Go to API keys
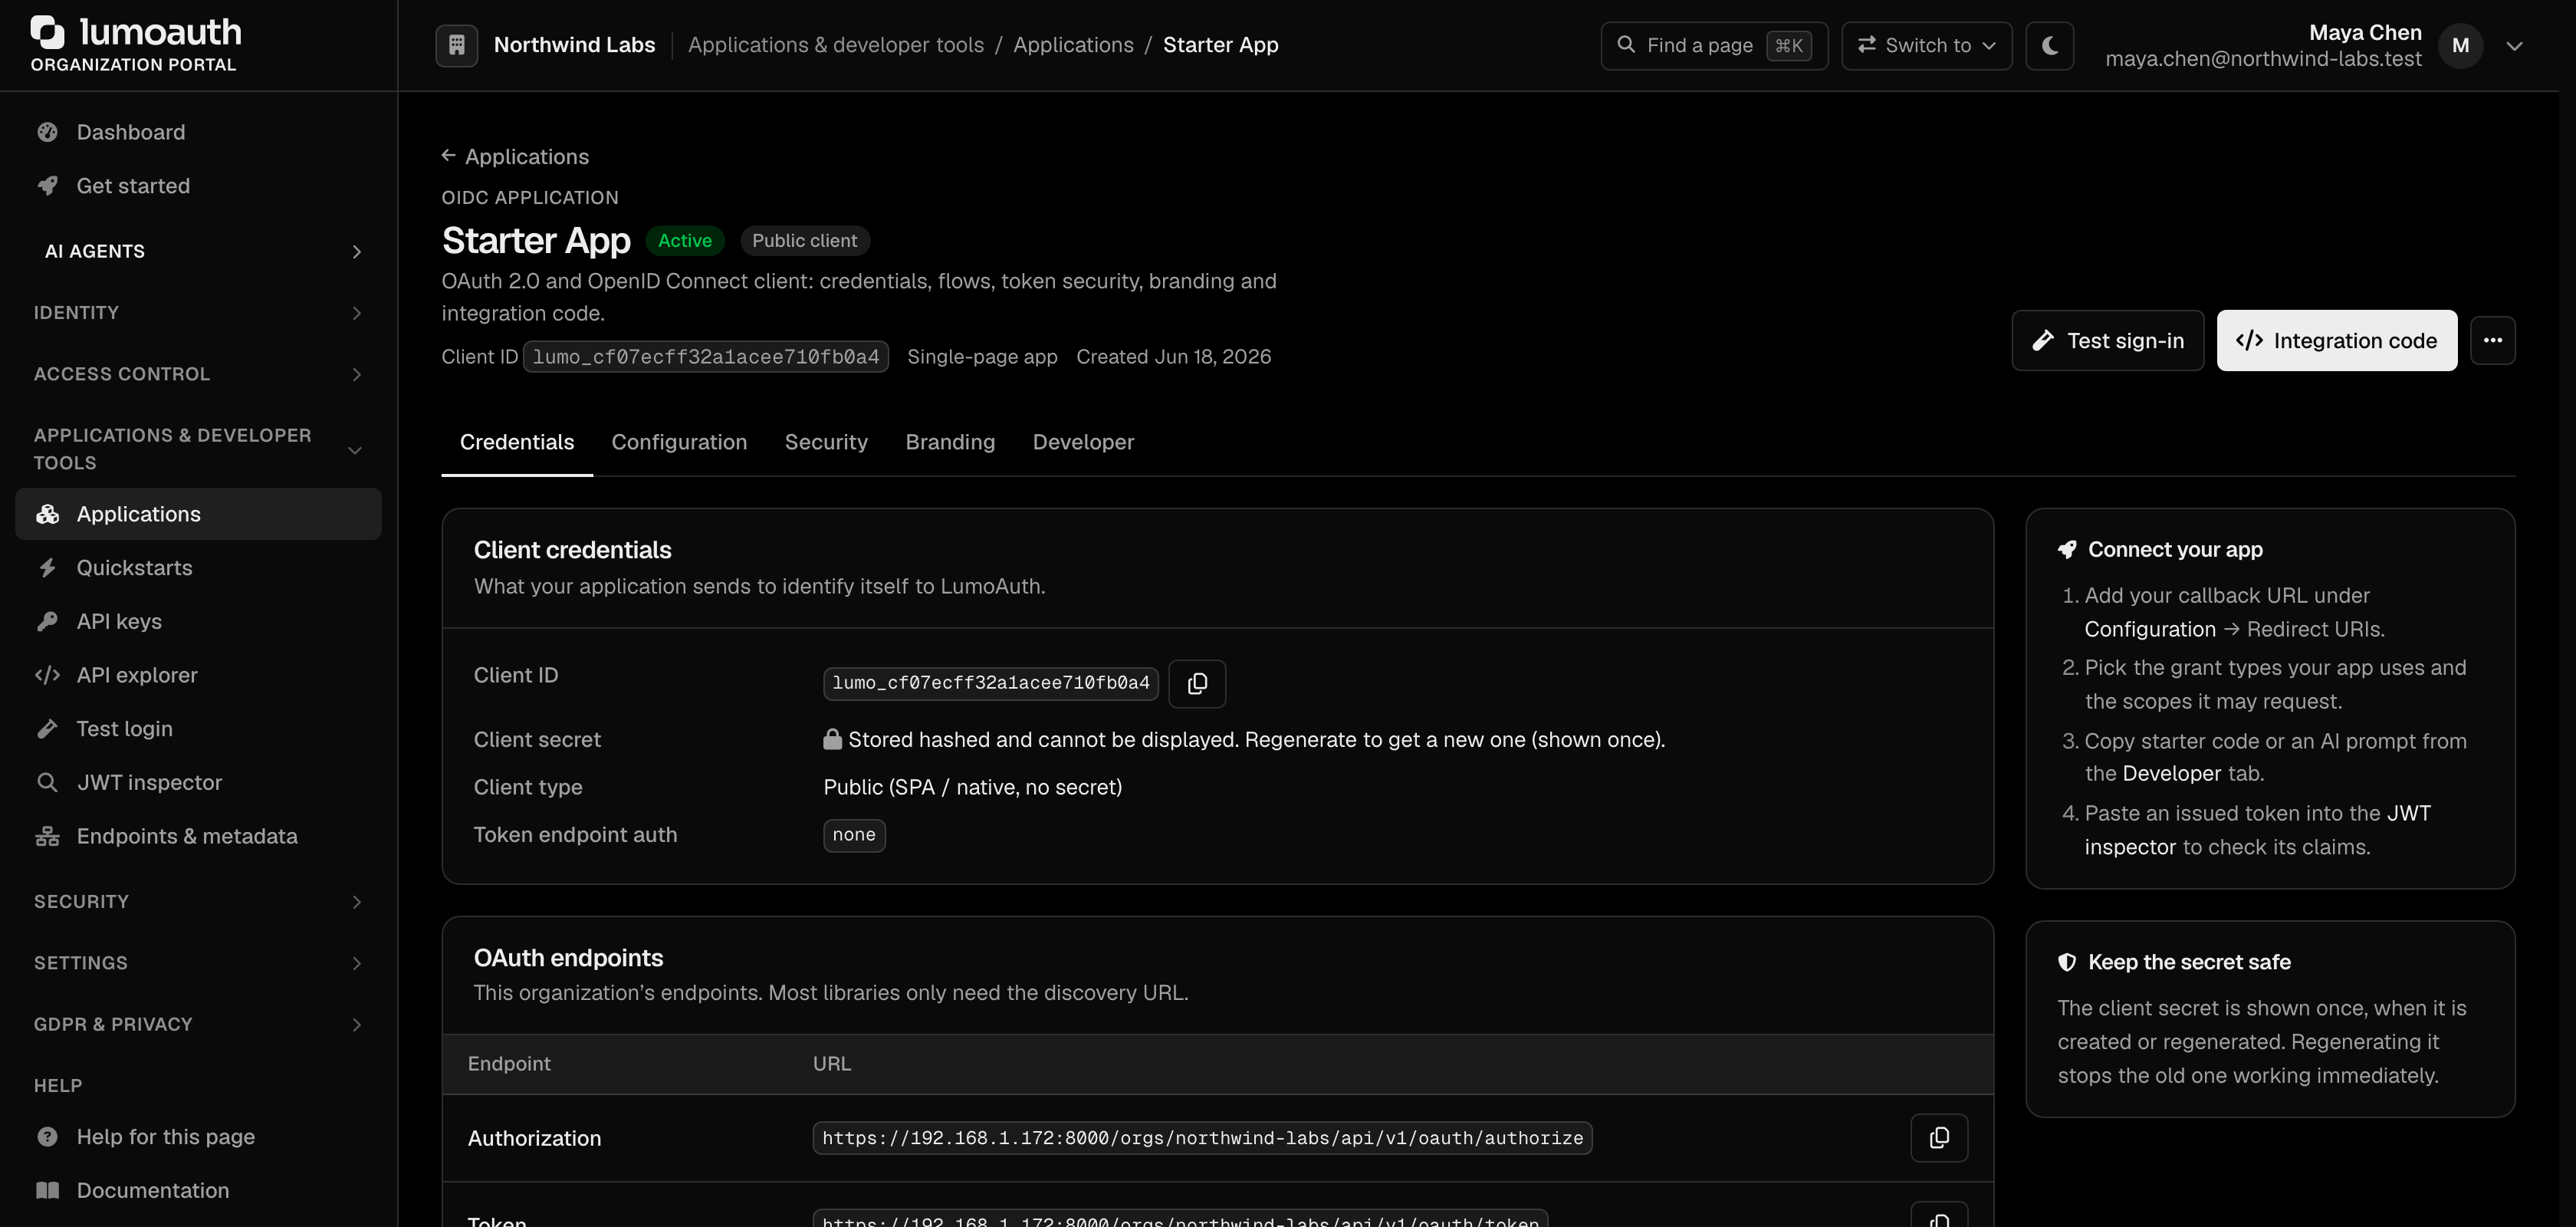The height and width of the screenshot is (1227, 2576). (x=198, y=622)
